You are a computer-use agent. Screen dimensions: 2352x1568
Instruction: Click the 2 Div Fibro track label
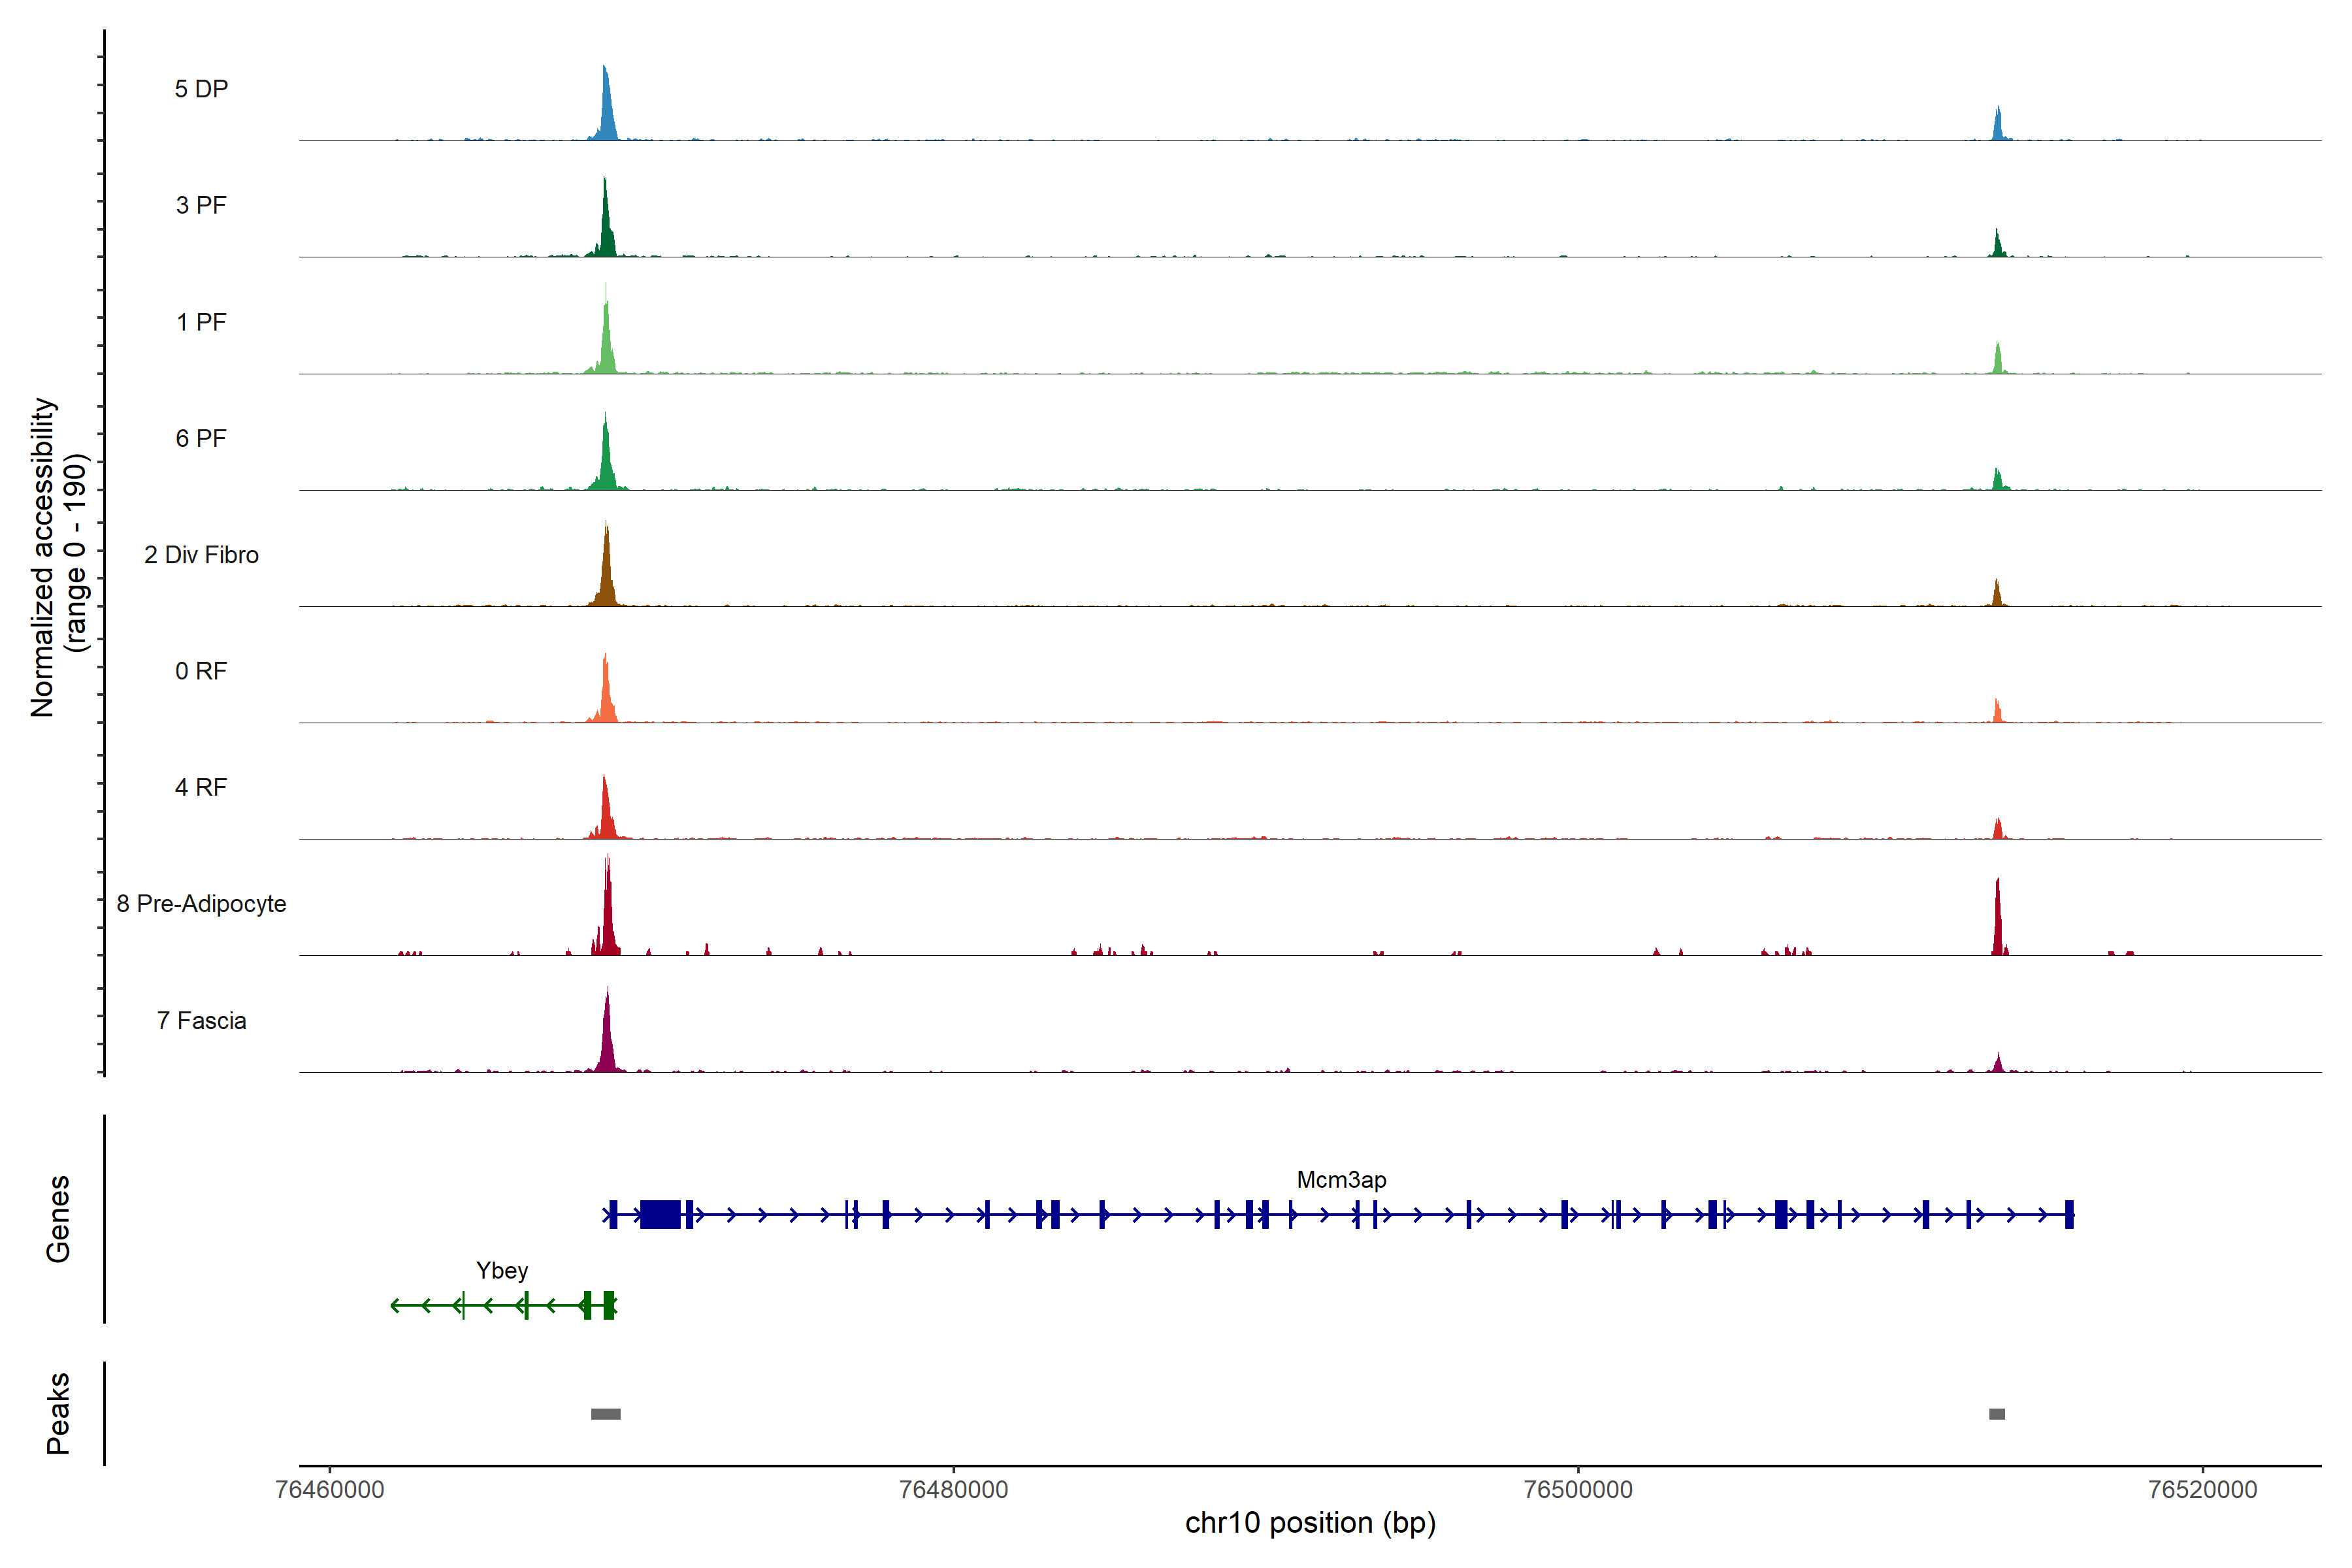pos(201,555)
